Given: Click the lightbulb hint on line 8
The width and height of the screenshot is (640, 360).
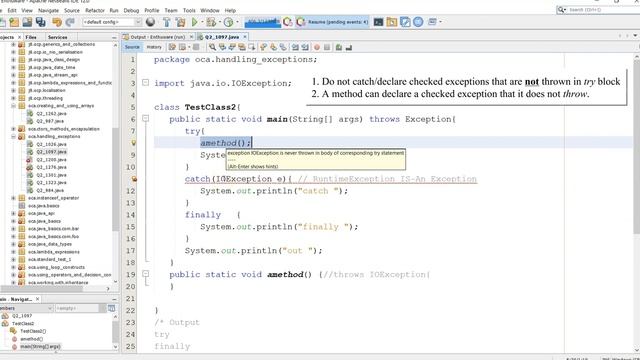Looking at the screenshot, I should (133, 143).
